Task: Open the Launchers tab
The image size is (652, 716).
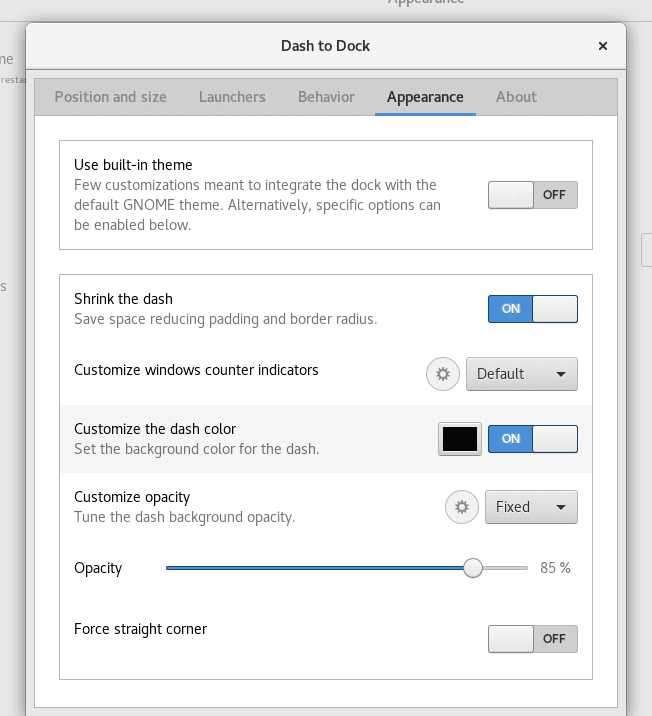Action: [232, 97]
